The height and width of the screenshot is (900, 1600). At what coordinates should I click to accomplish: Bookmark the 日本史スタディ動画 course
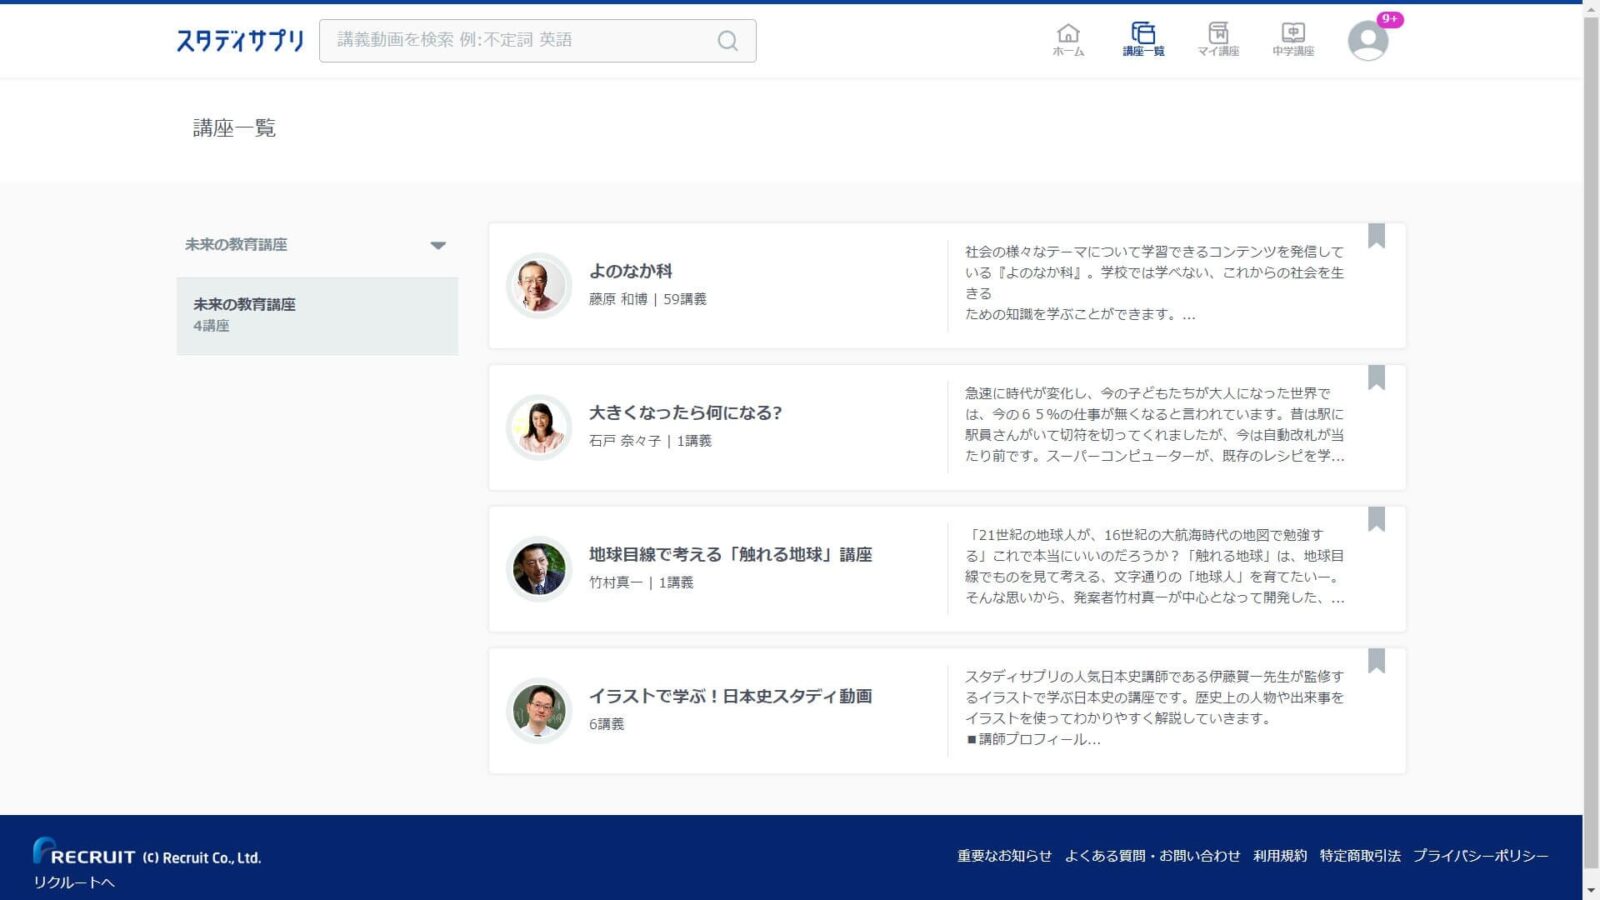[x=1376, y=661]
